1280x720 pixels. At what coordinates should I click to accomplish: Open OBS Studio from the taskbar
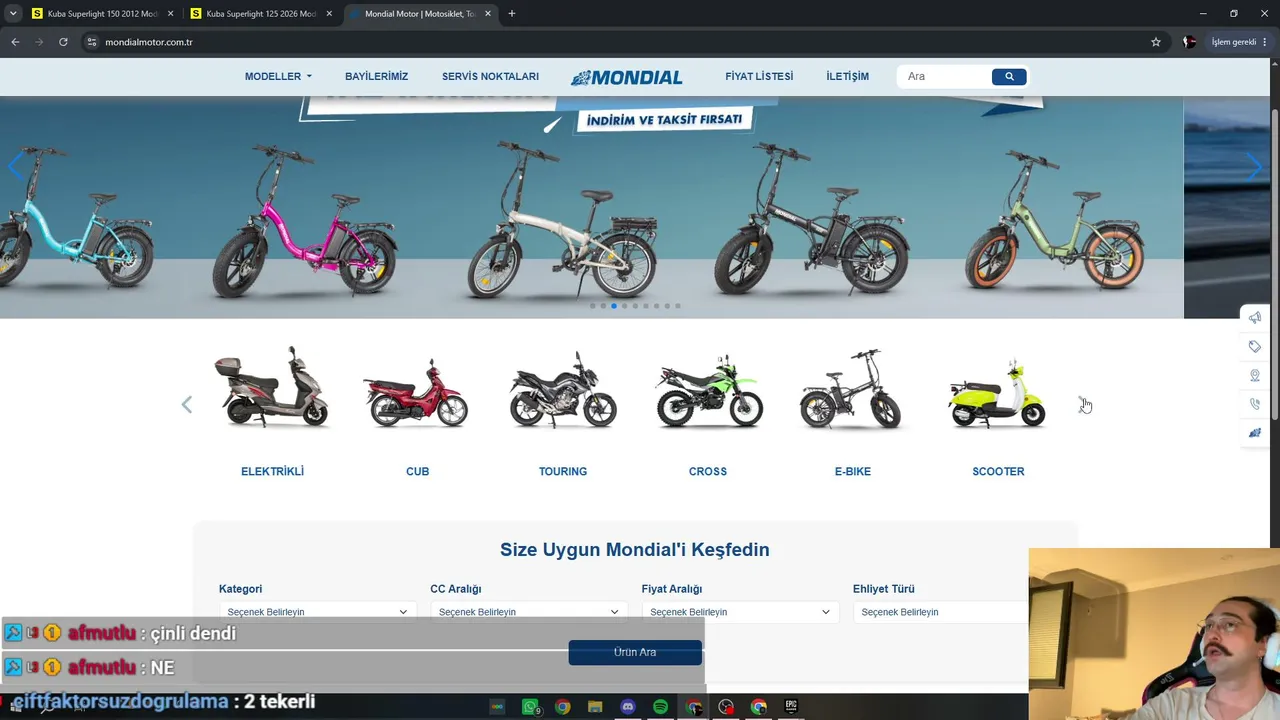pos(726,707)
